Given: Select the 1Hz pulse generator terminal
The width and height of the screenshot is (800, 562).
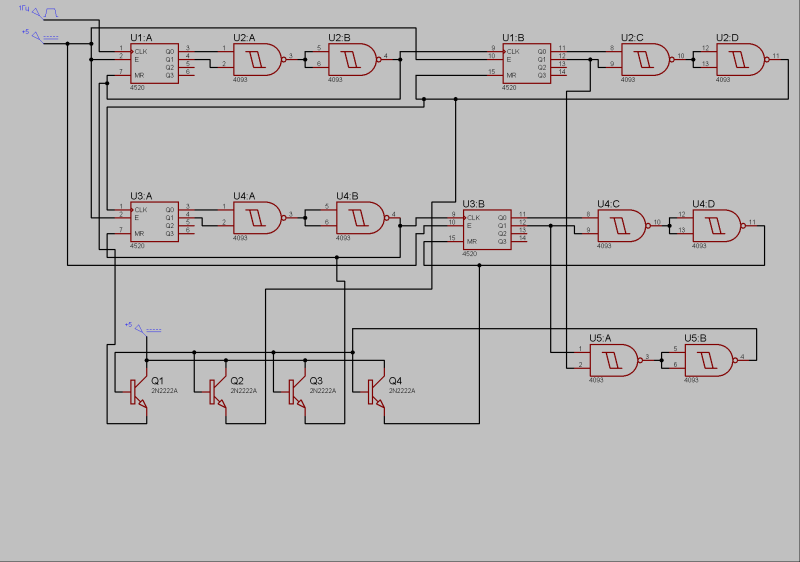Looking at the screenshot, I should (39, 12).
